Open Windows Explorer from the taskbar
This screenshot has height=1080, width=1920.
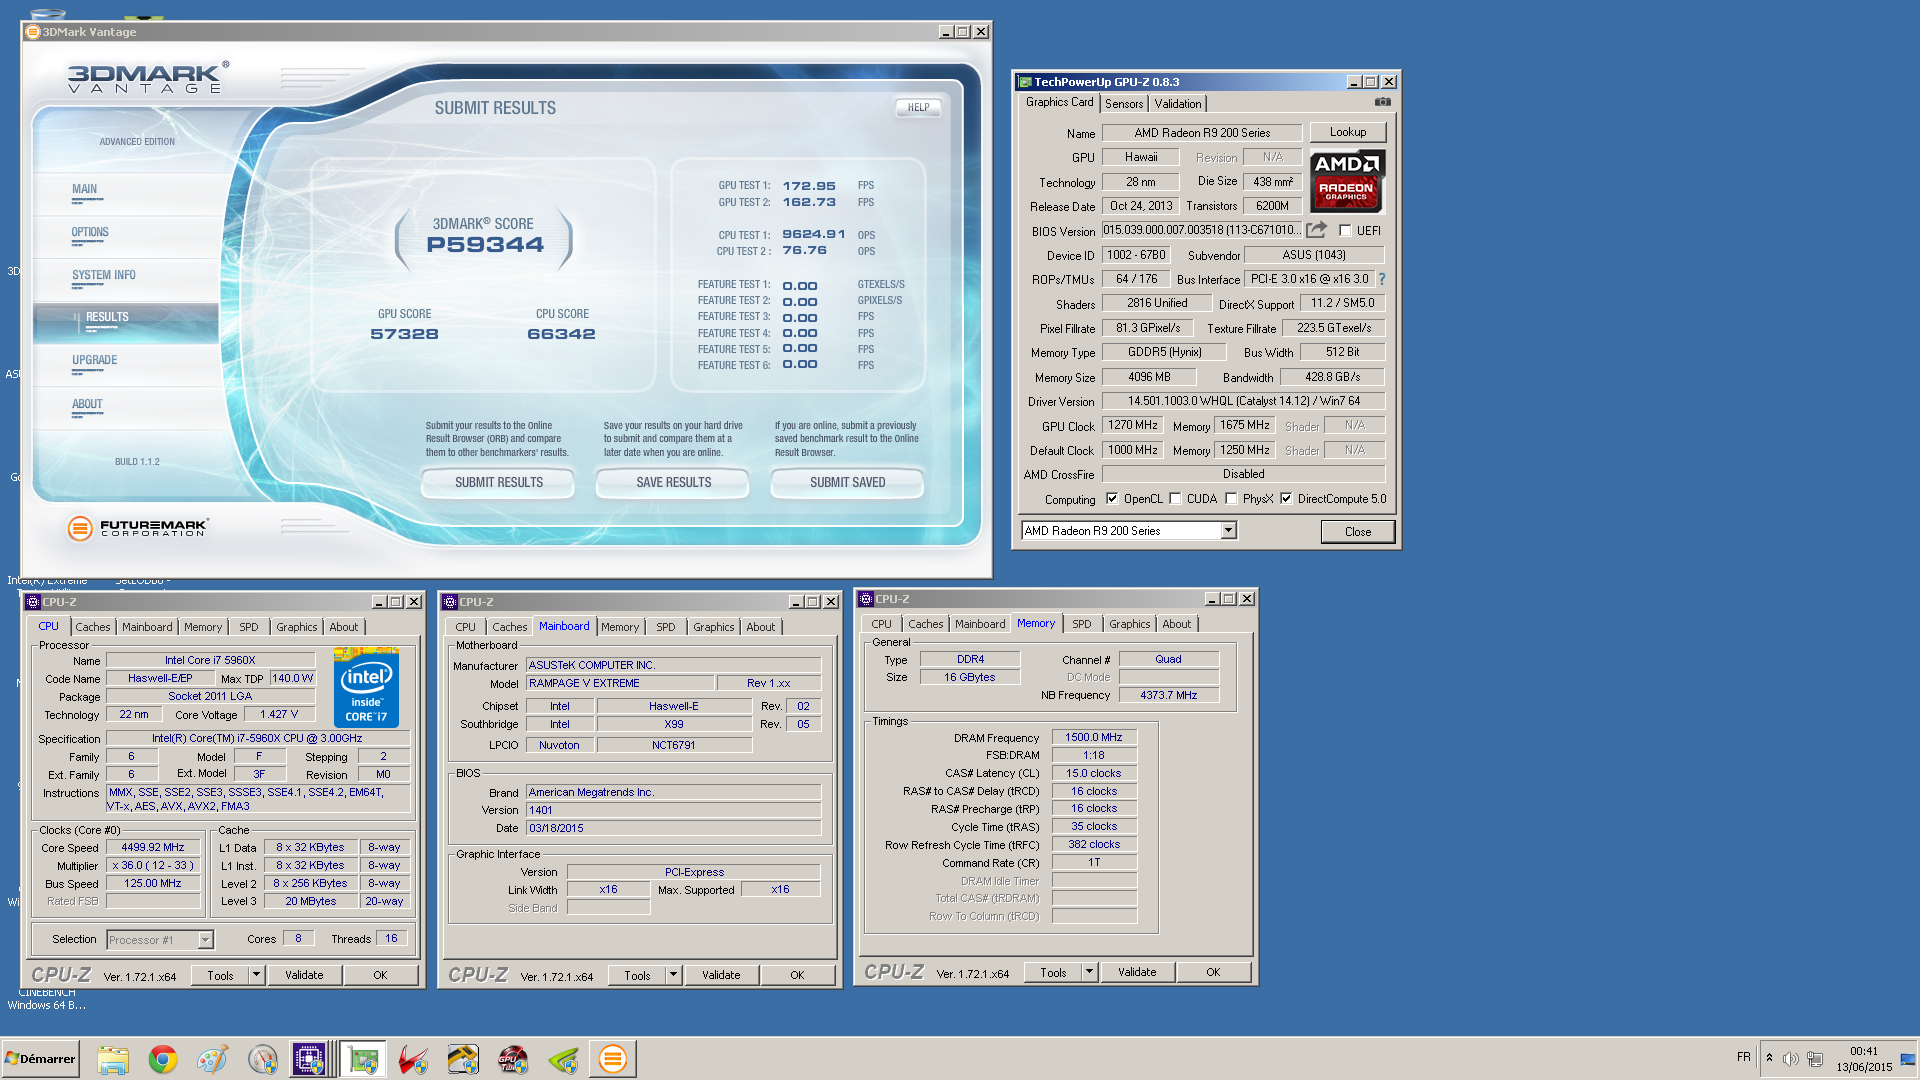pos(113,1059)
